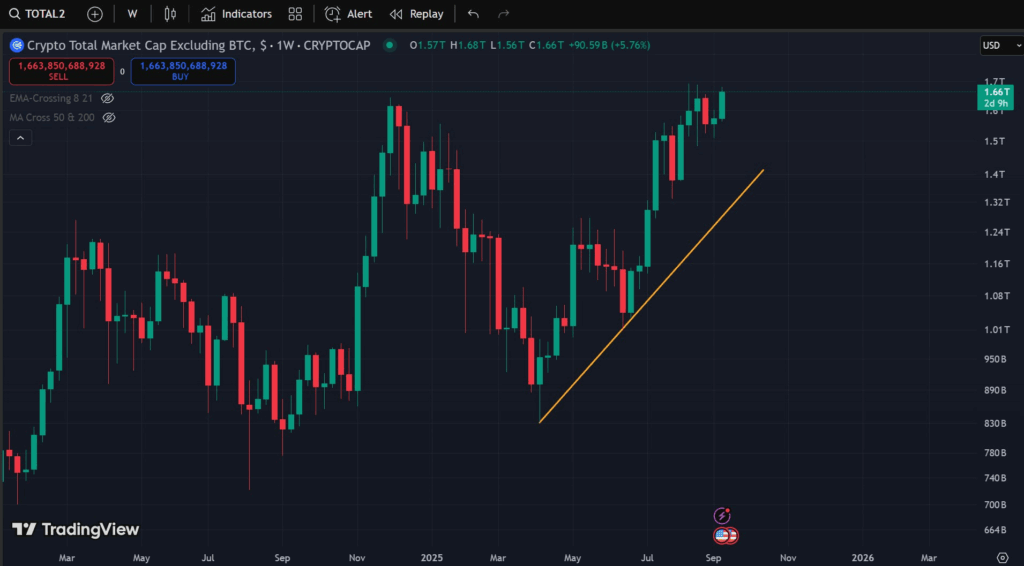
Task: Click the CRYPTOCAP symbol logo icon
Action: [x=16, y=45]
